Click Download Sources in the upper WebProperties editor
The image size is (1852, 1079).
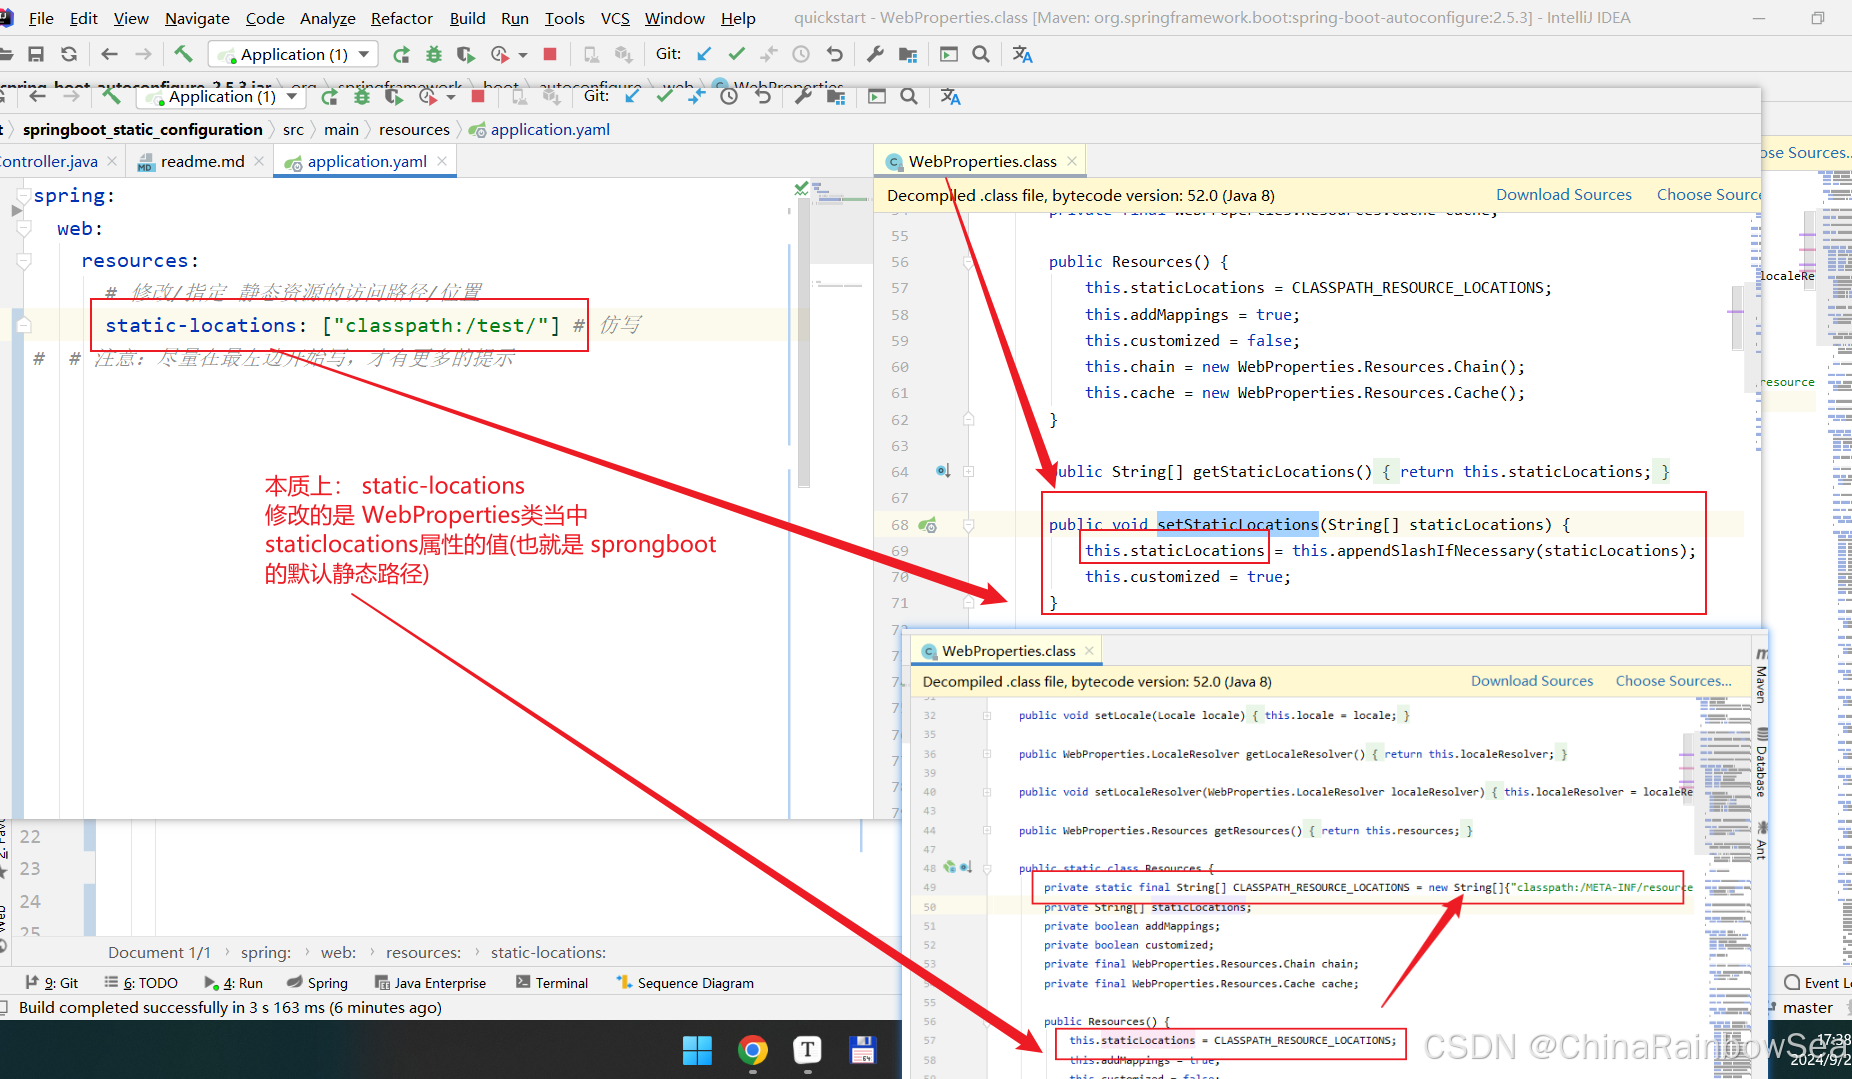1563,195
